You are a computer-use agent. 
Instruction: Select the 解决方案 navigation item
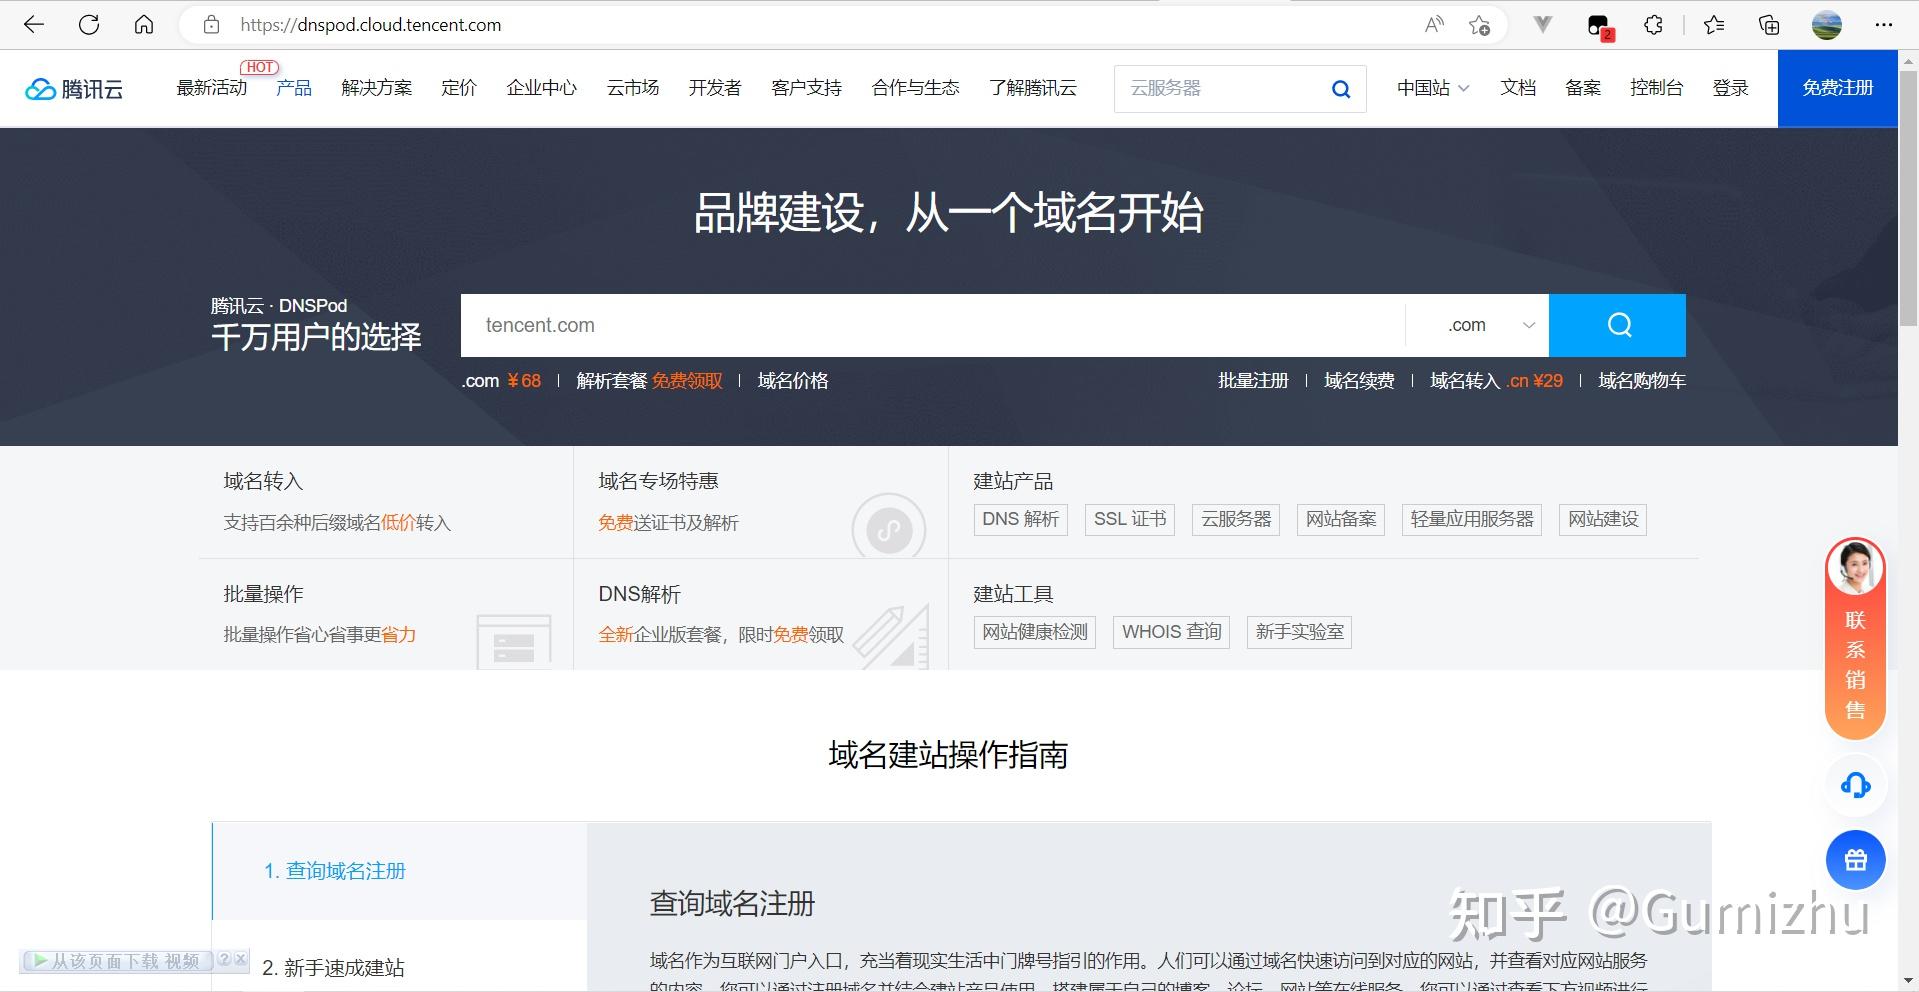coord(377,88)
